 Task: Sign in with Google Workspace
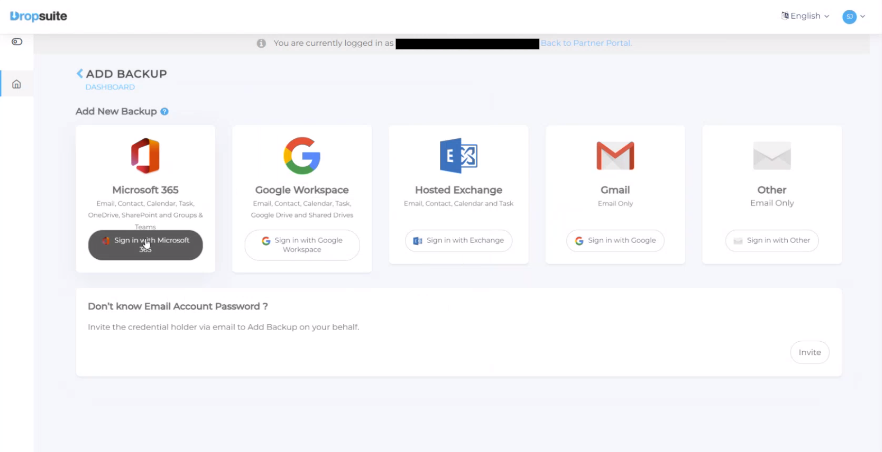(x=302, y=245)
